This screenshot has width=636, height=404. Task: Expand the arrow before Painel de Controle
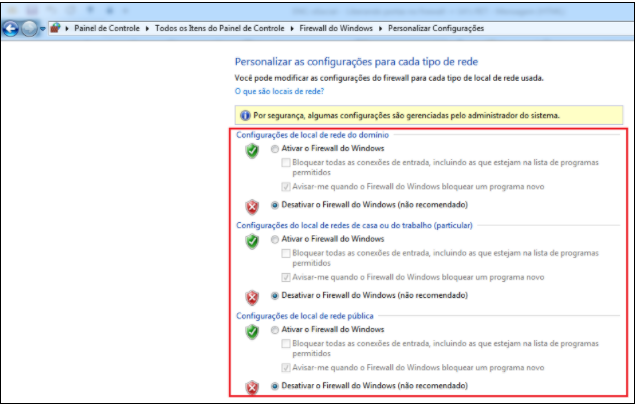(67, 28)
